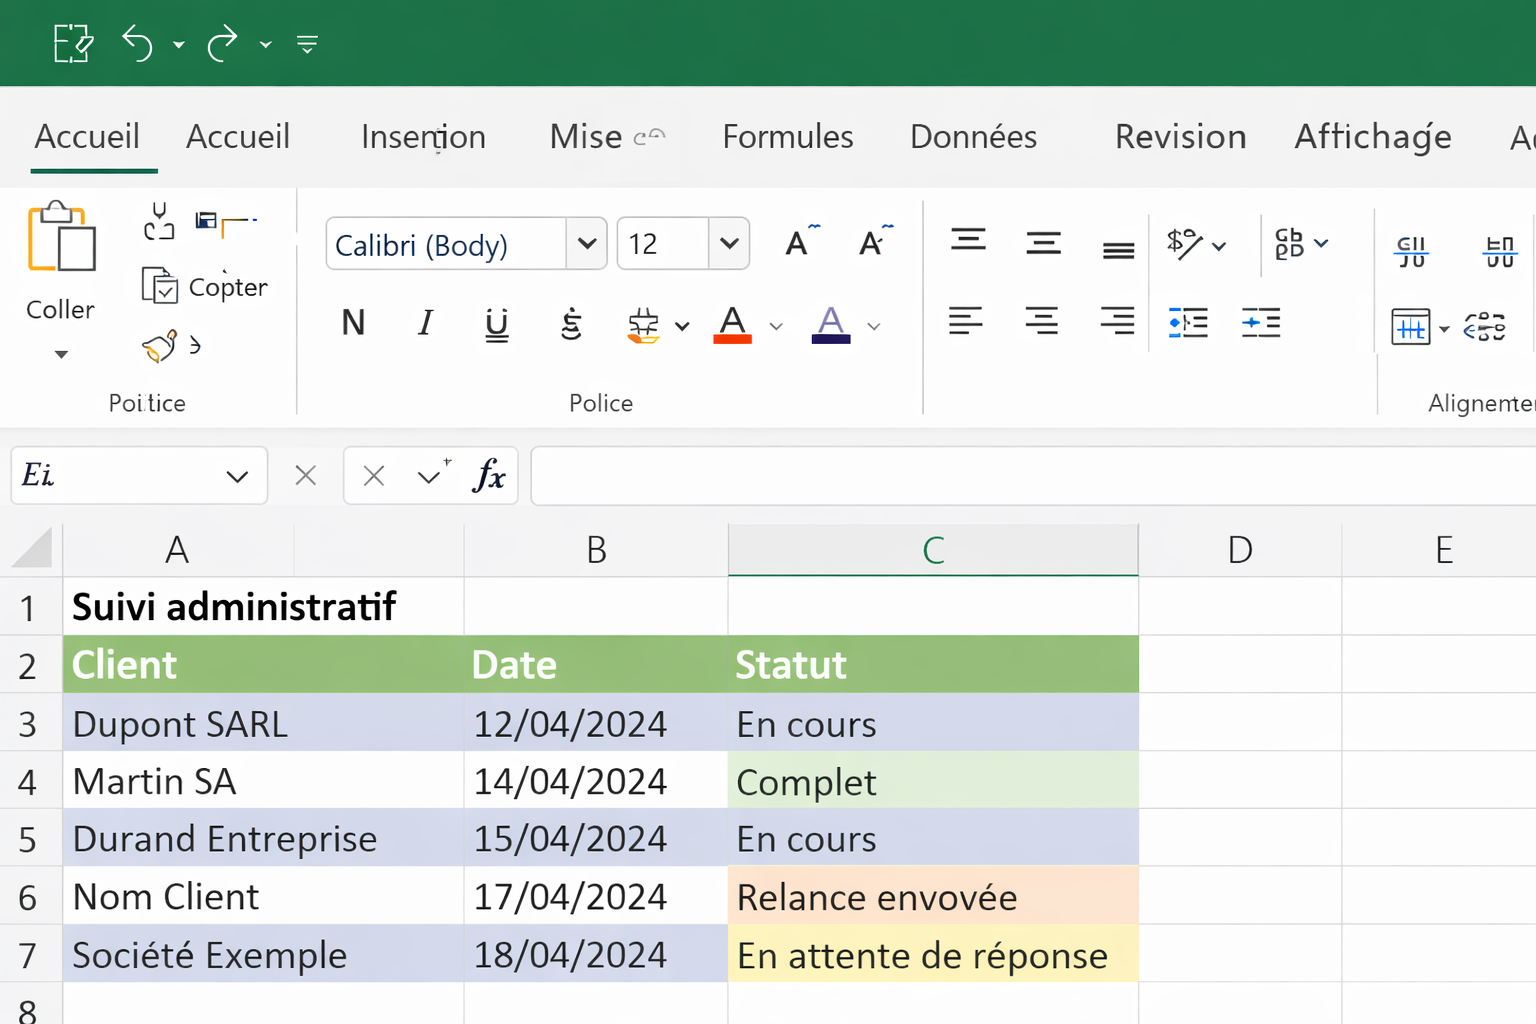Open the Données ribbon tab
The height and width of the screenshot is (1024, 1536).
coord(973,137)
